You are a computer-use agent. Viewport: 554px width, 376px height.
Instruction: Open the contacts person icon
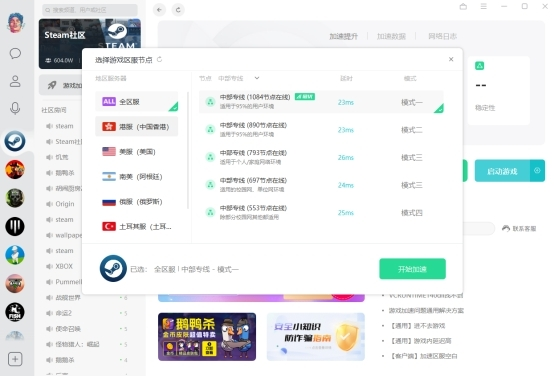click(15, 81)
